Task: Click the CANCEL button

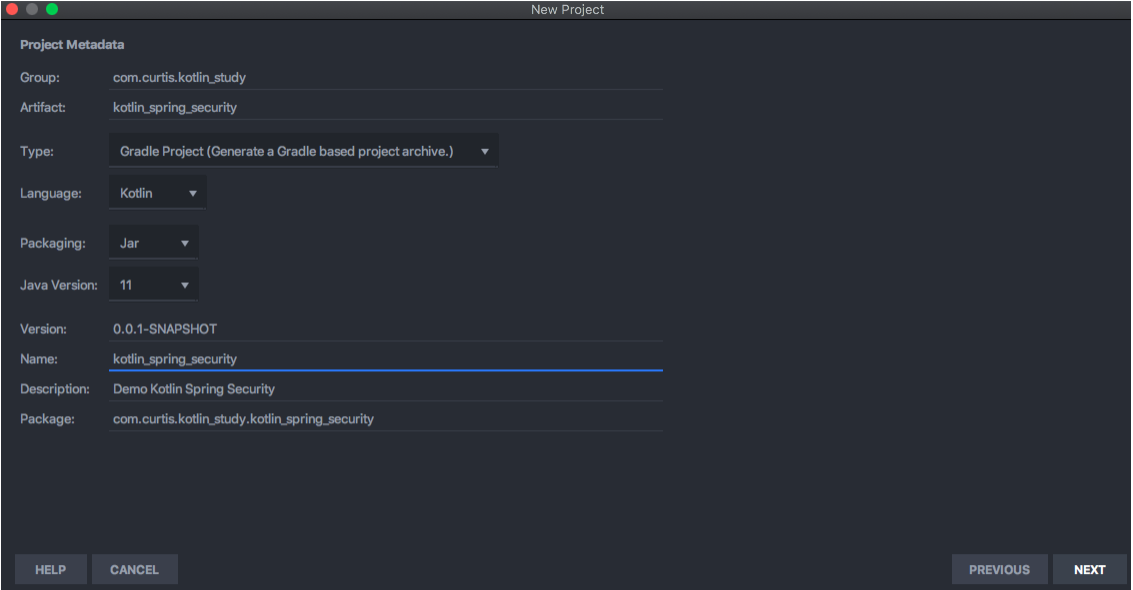Action: point(134,570)
